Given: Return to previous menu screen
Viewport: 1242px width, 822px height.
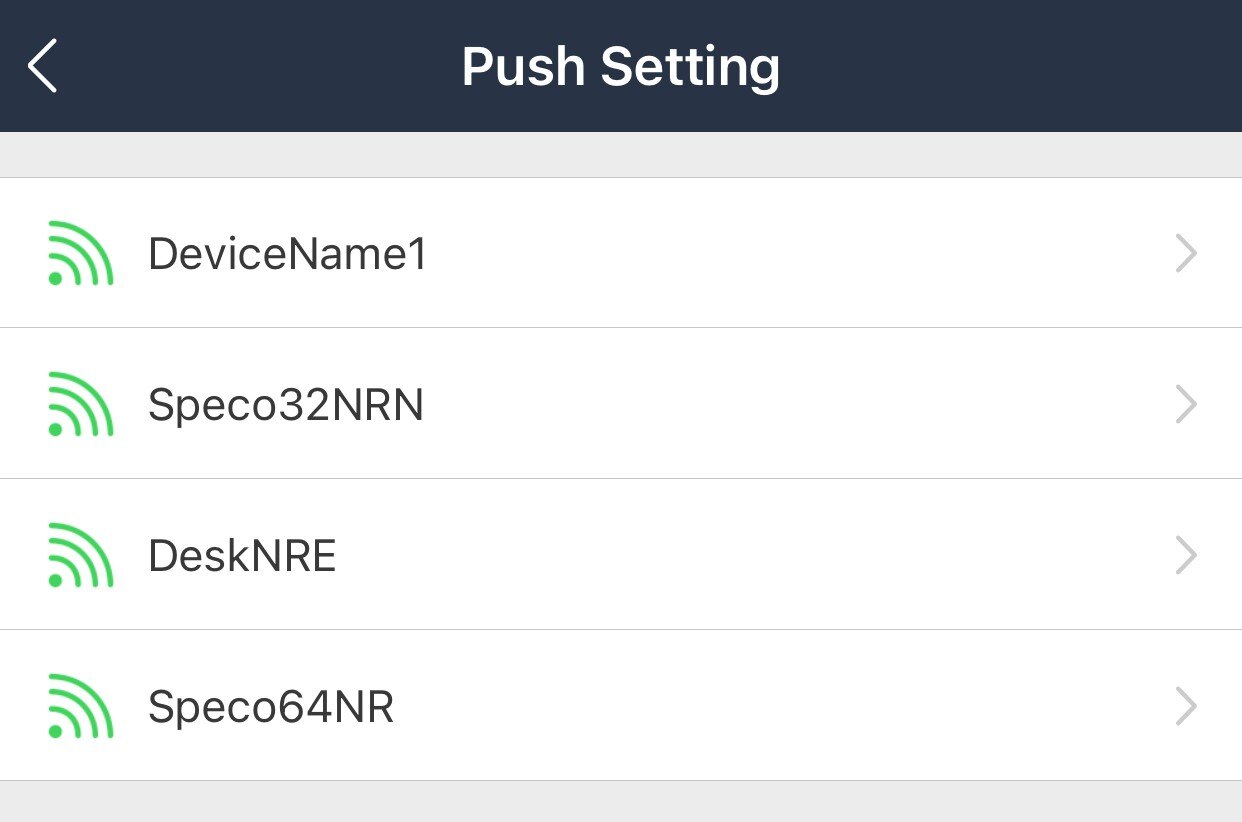Looking at the screenshot, I should [43, 65].
